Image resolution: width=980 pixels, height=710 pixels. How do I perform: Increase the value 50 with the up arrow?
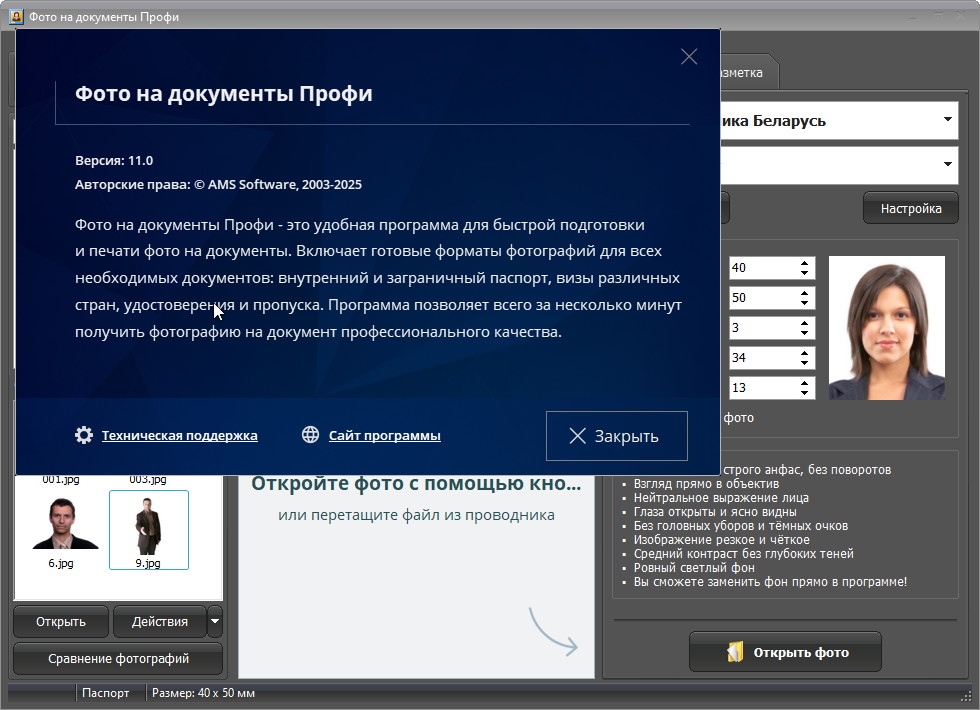804,292
